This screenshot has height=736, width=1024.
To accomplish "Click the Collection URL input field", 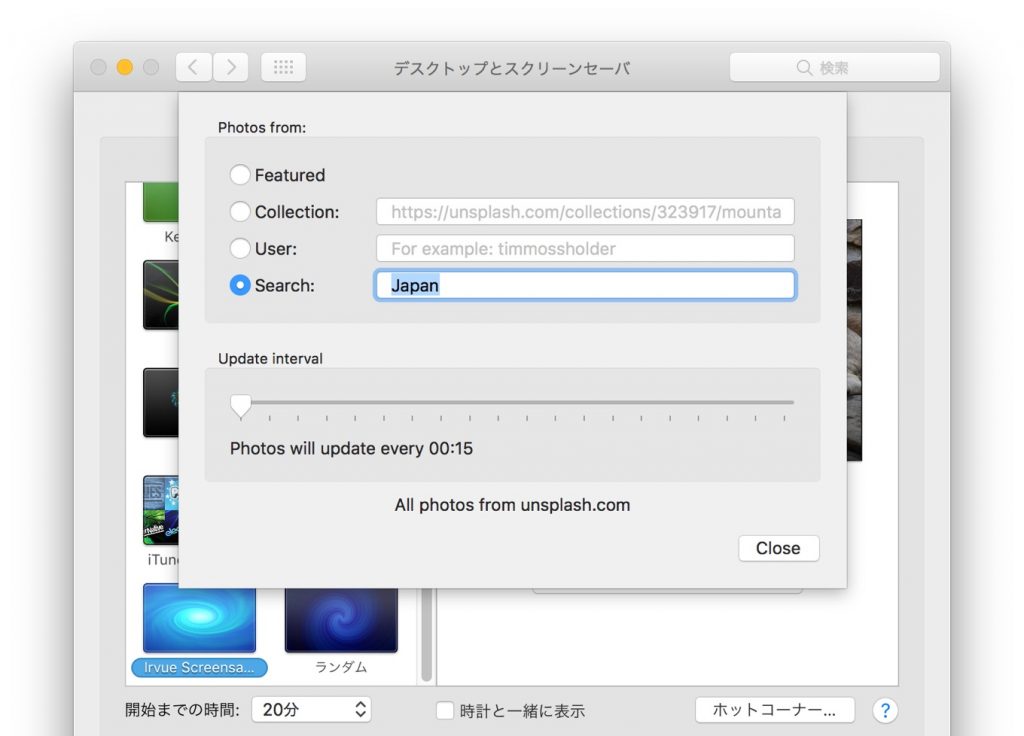I will tap(585, 212).
